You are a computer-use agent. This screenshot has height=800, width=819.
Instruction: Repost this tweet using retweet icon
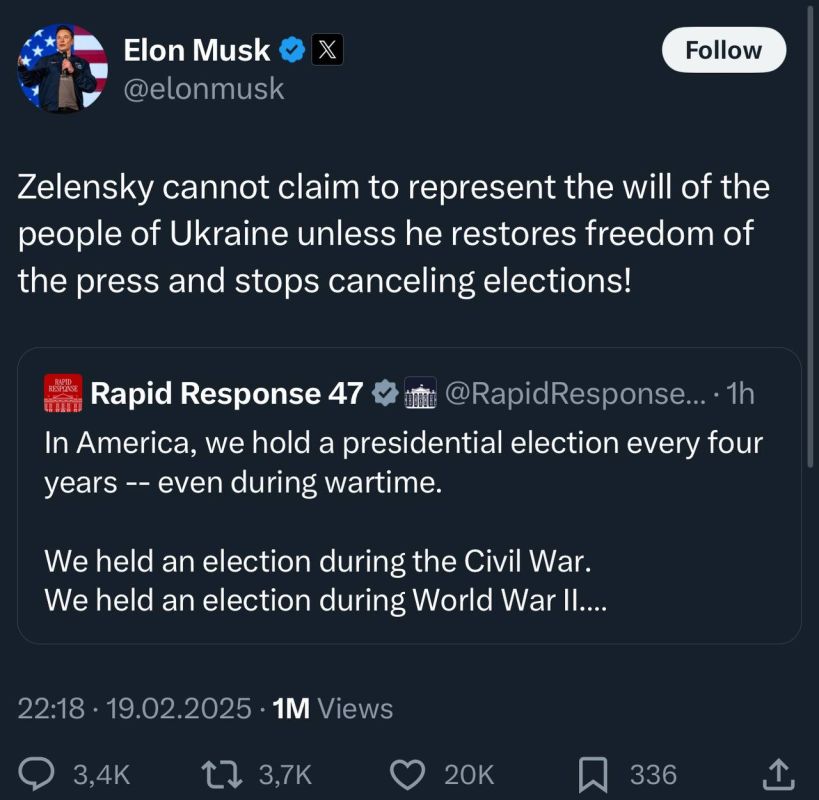click(x=221, y=774)
